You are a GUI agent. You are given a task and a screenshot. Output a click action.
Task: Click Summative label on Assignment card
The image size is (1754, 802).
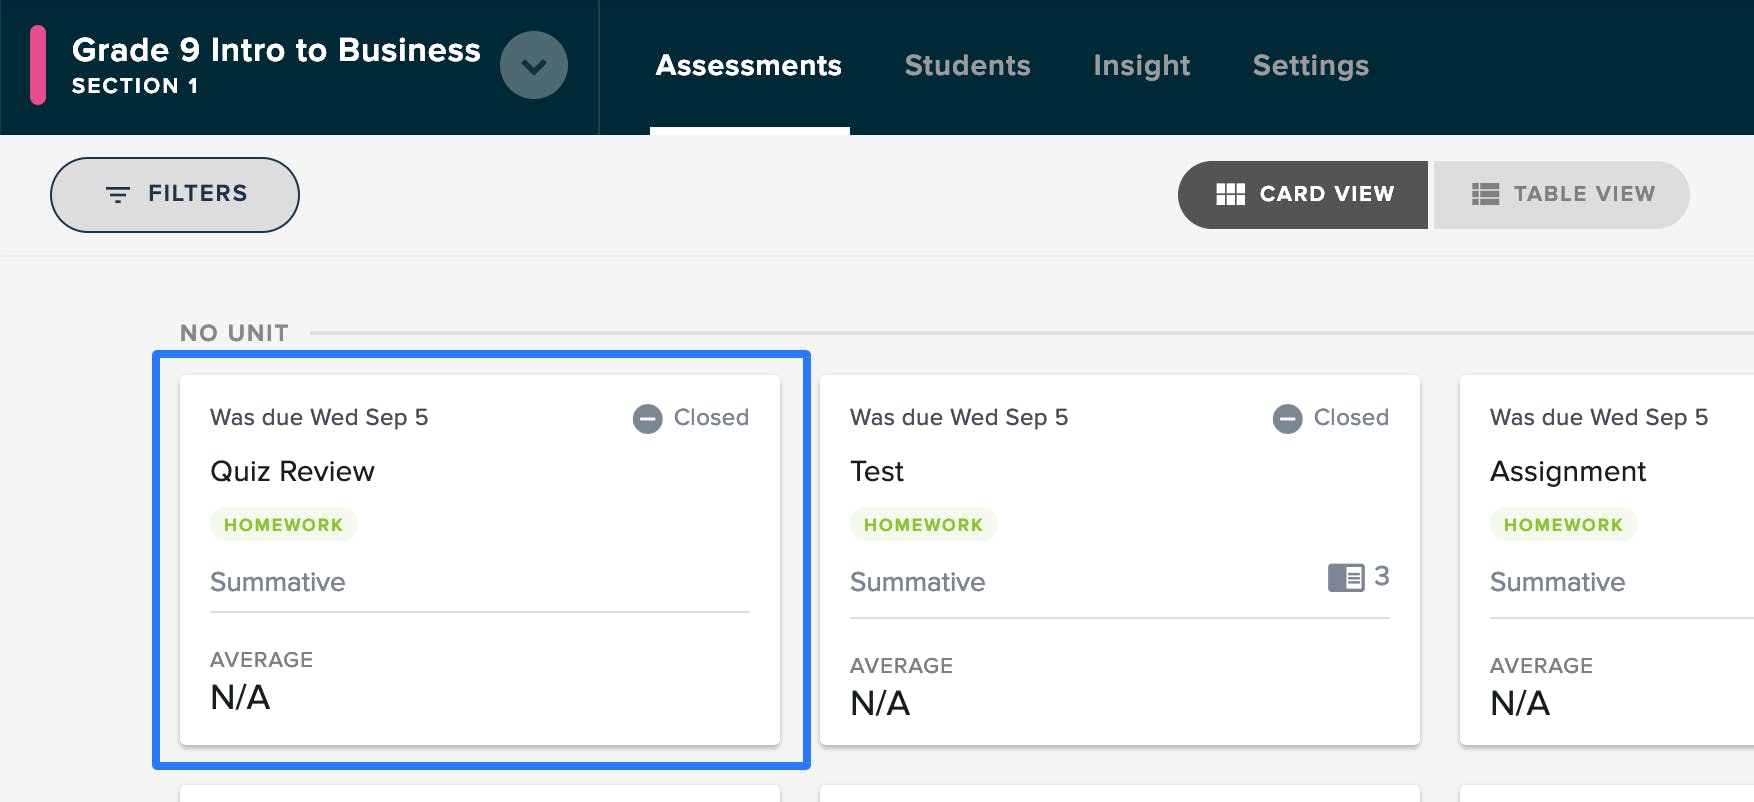tap(1558, 582)
